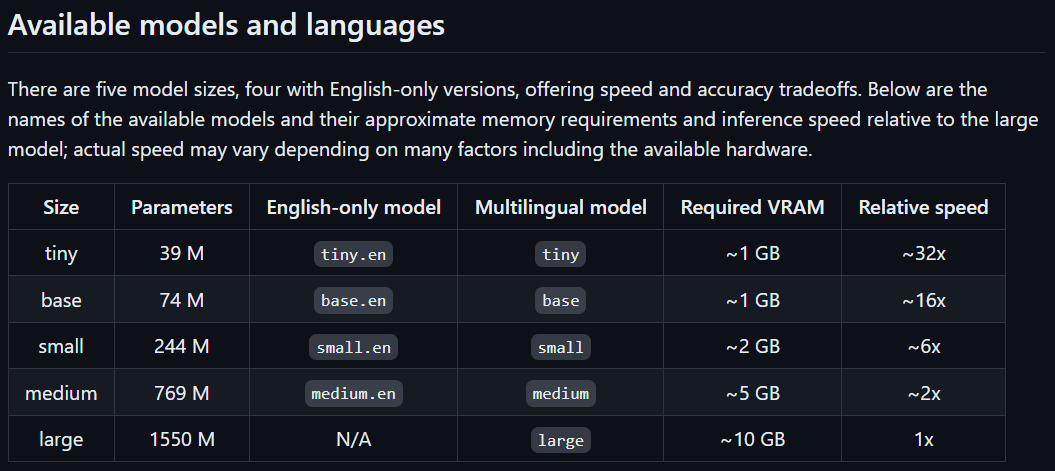Click the Parameters column header

[182, 207]
